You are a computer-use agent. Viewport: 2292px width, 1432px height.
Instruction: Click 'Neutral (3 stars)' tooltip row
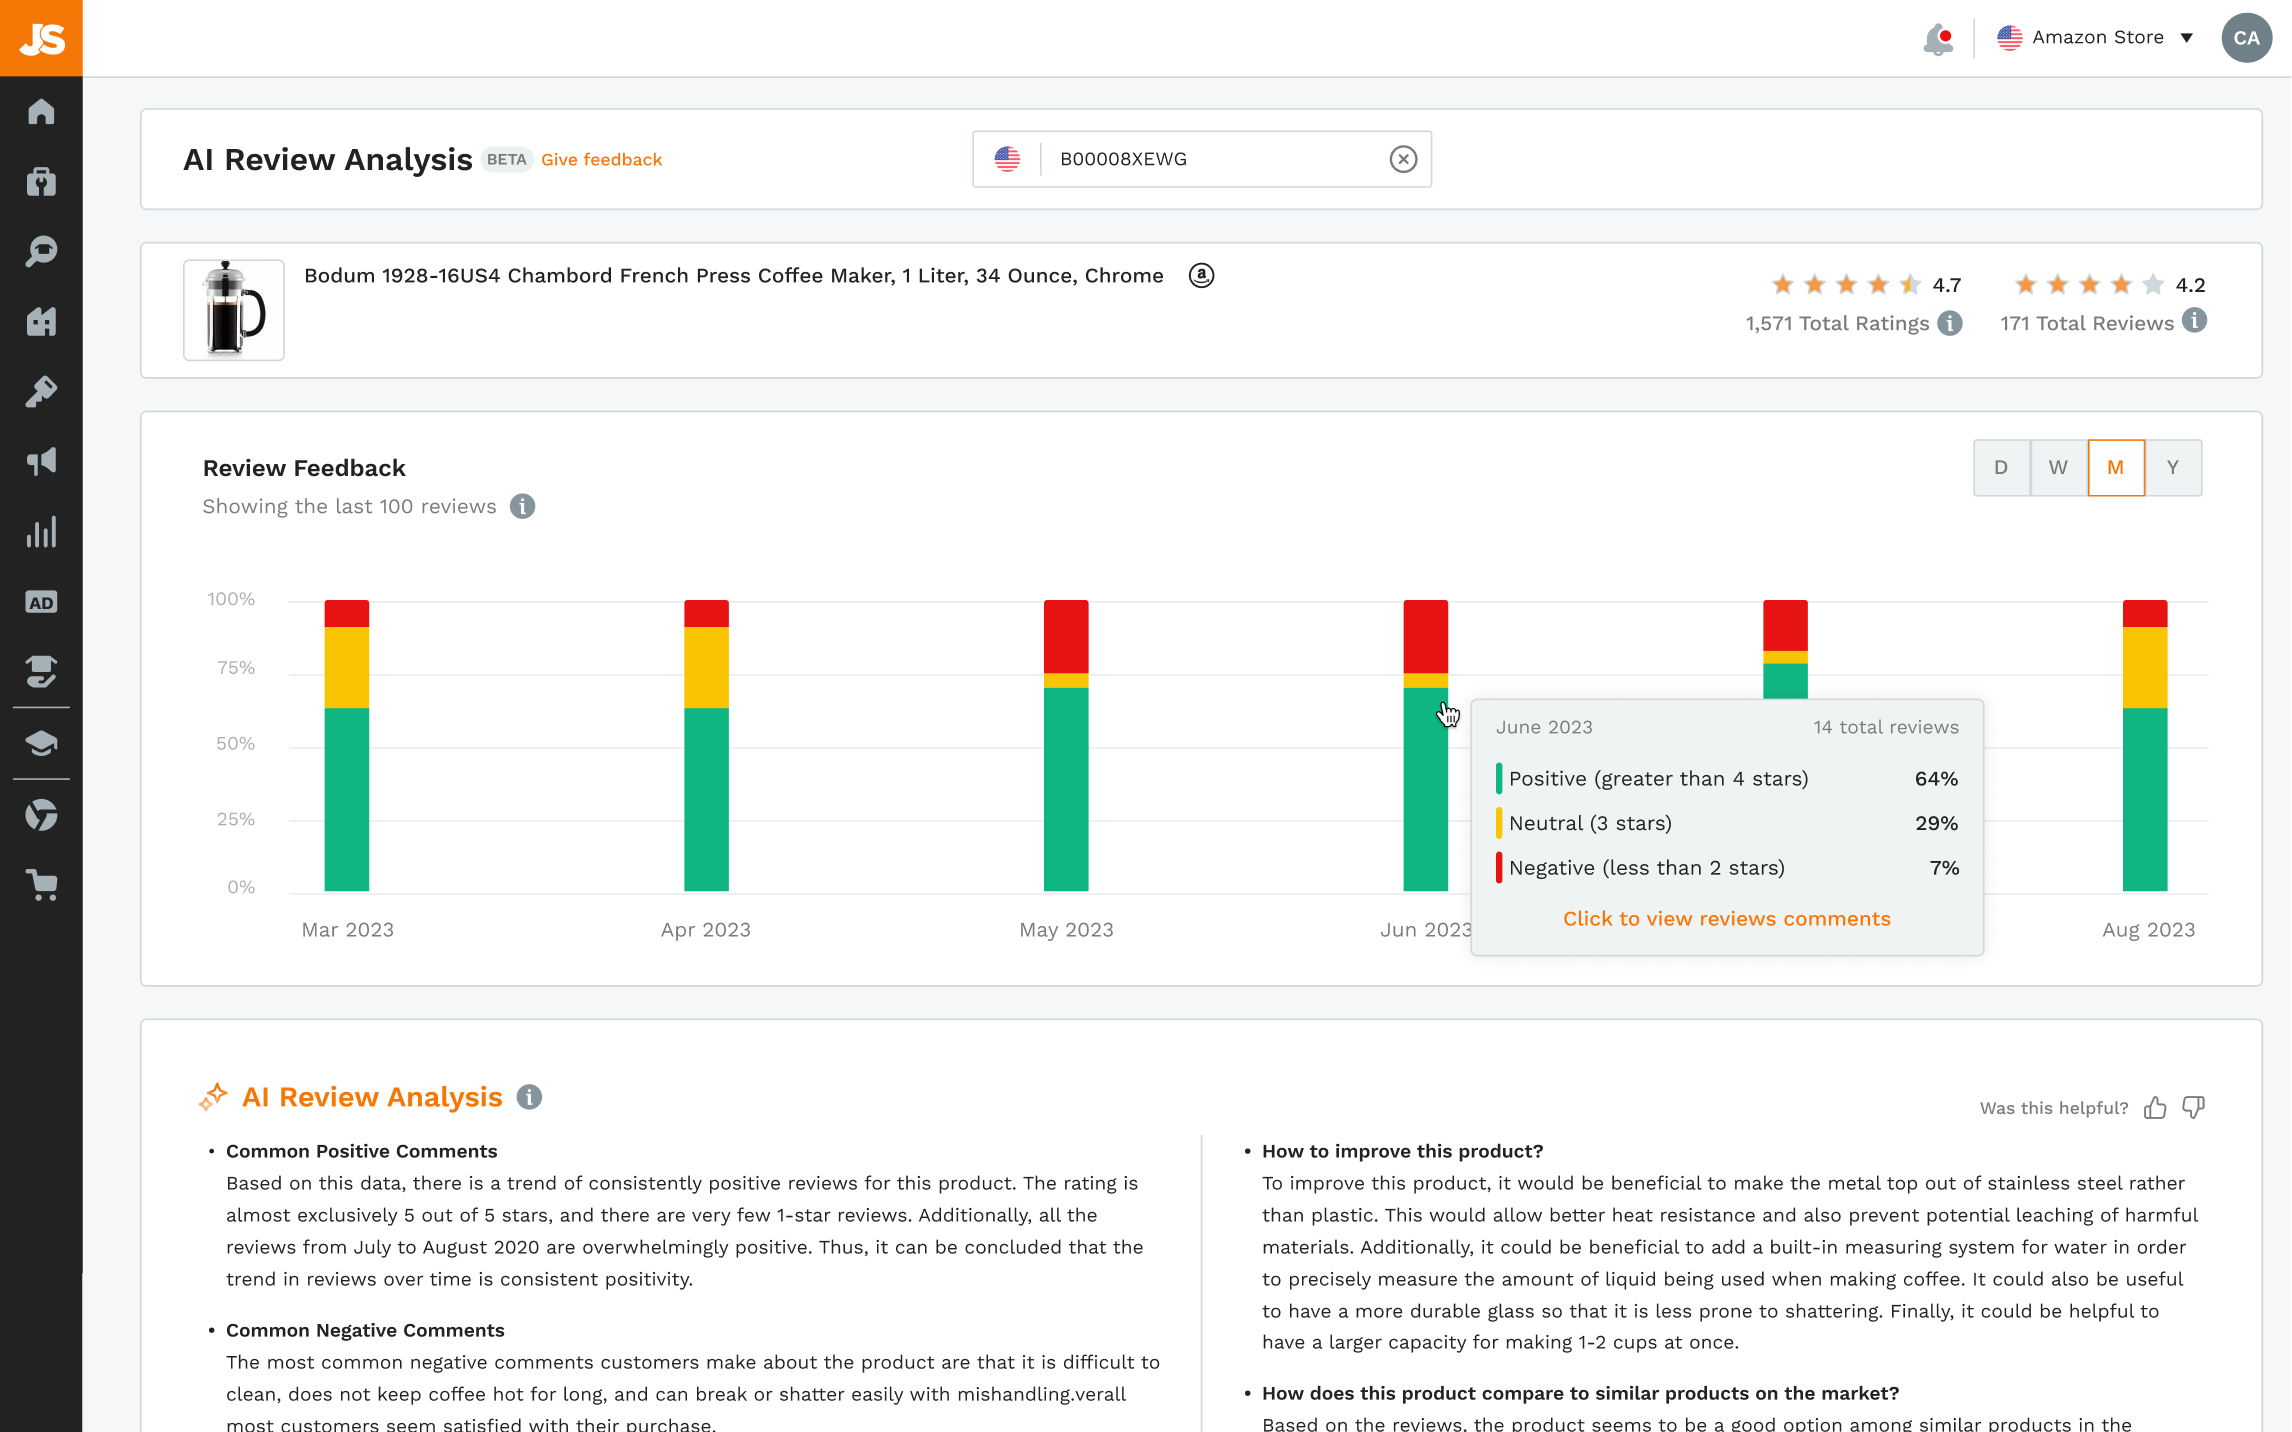tap(1727, 823)
